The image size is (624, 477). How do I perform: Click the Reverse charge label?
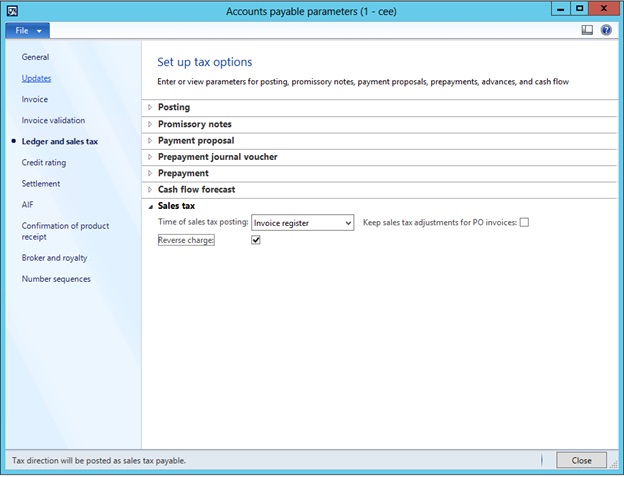point(186,240)
